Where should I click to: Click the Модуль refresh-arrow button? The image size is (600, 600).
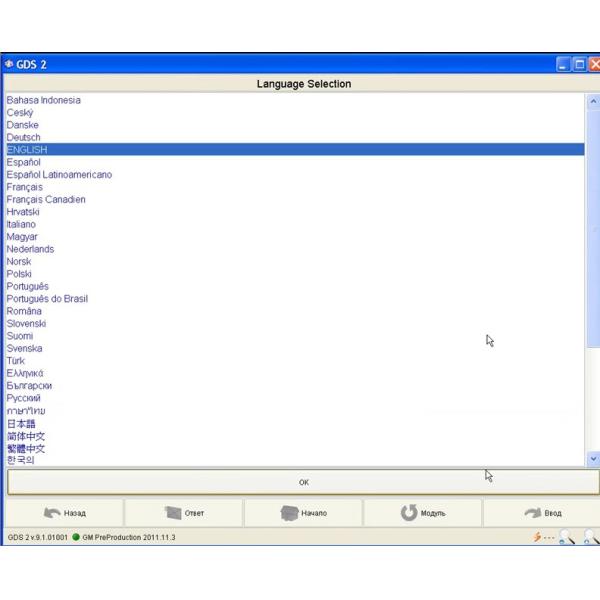click(x=421, y=513)
